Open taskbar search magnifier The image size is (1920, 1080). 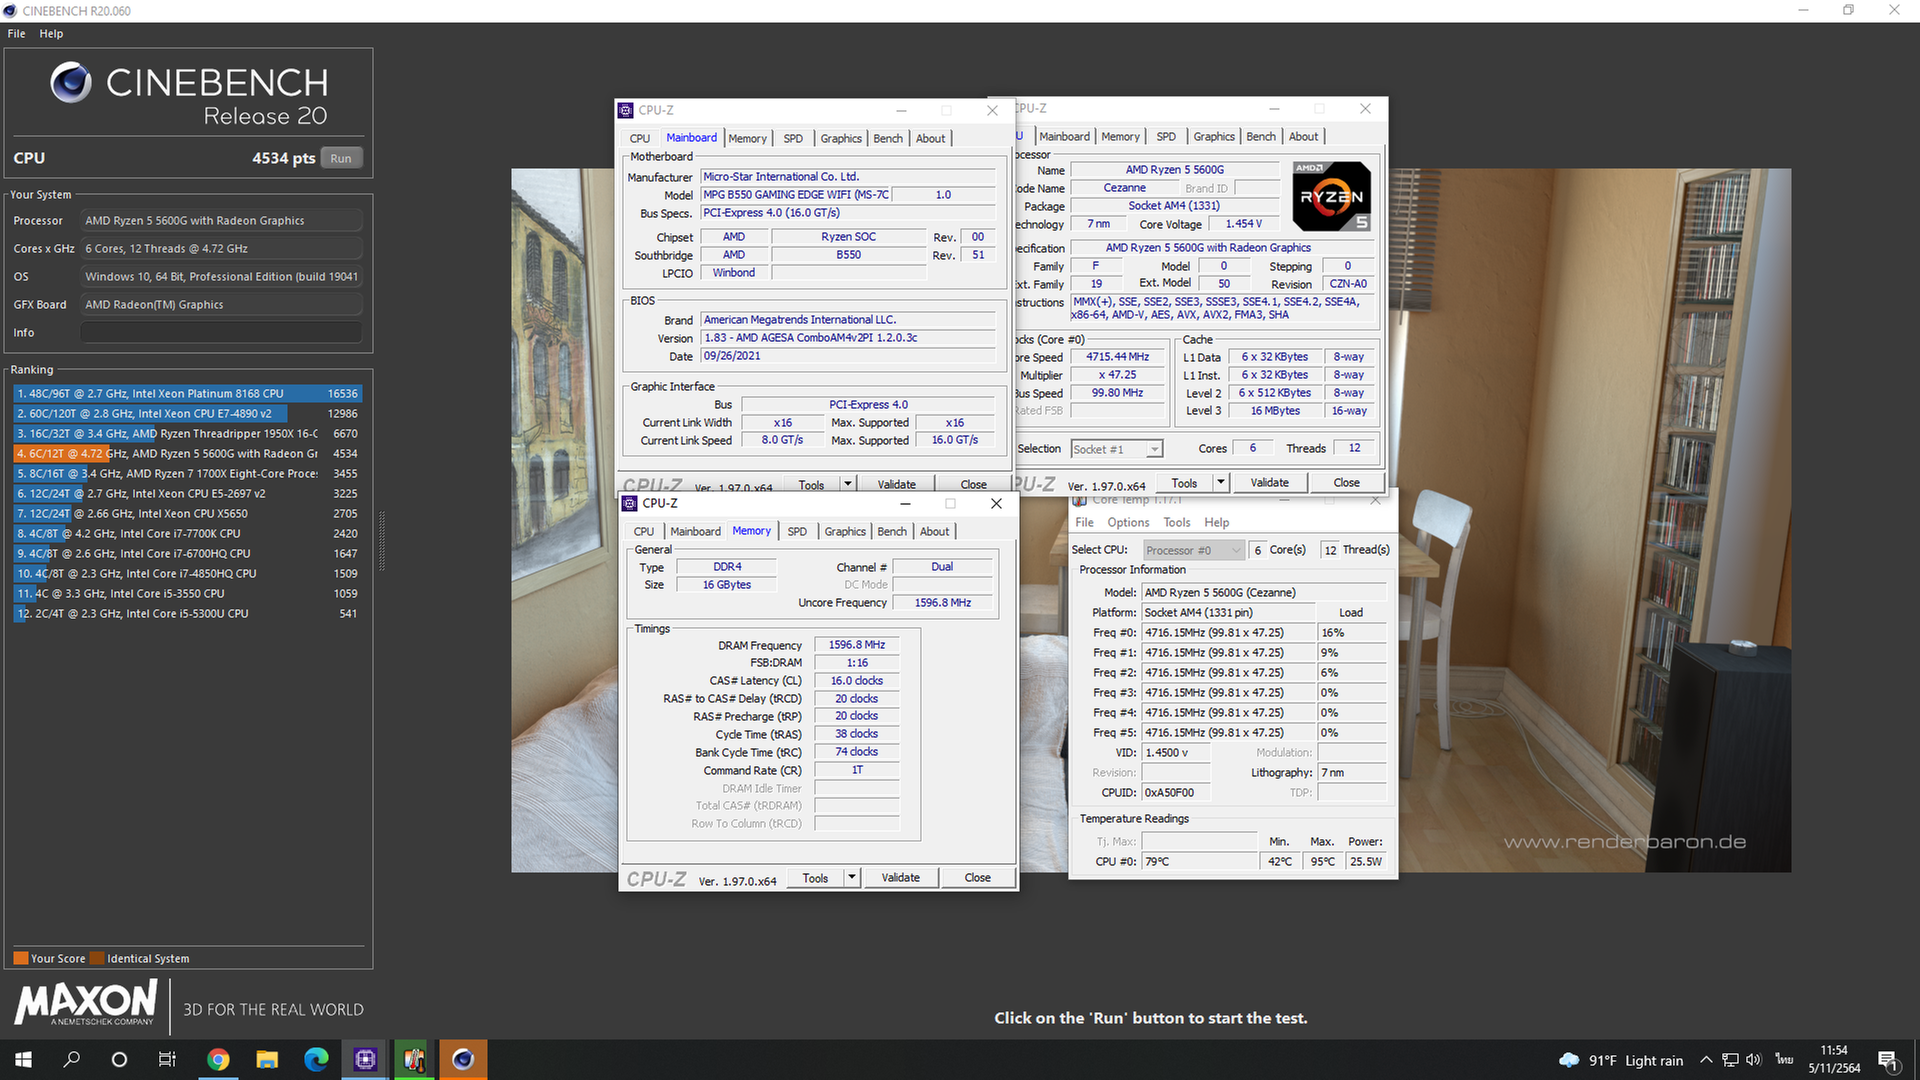coord(71,1059)
